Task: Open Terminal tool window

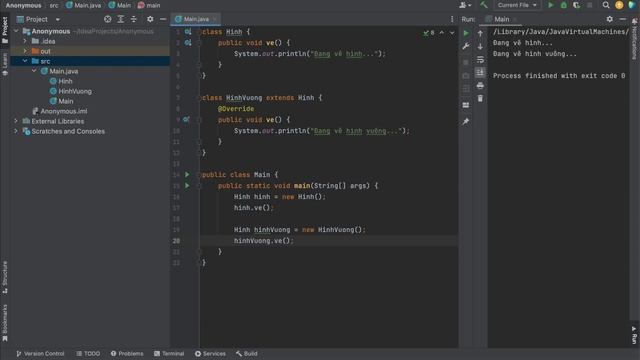Action: point(169,353)
